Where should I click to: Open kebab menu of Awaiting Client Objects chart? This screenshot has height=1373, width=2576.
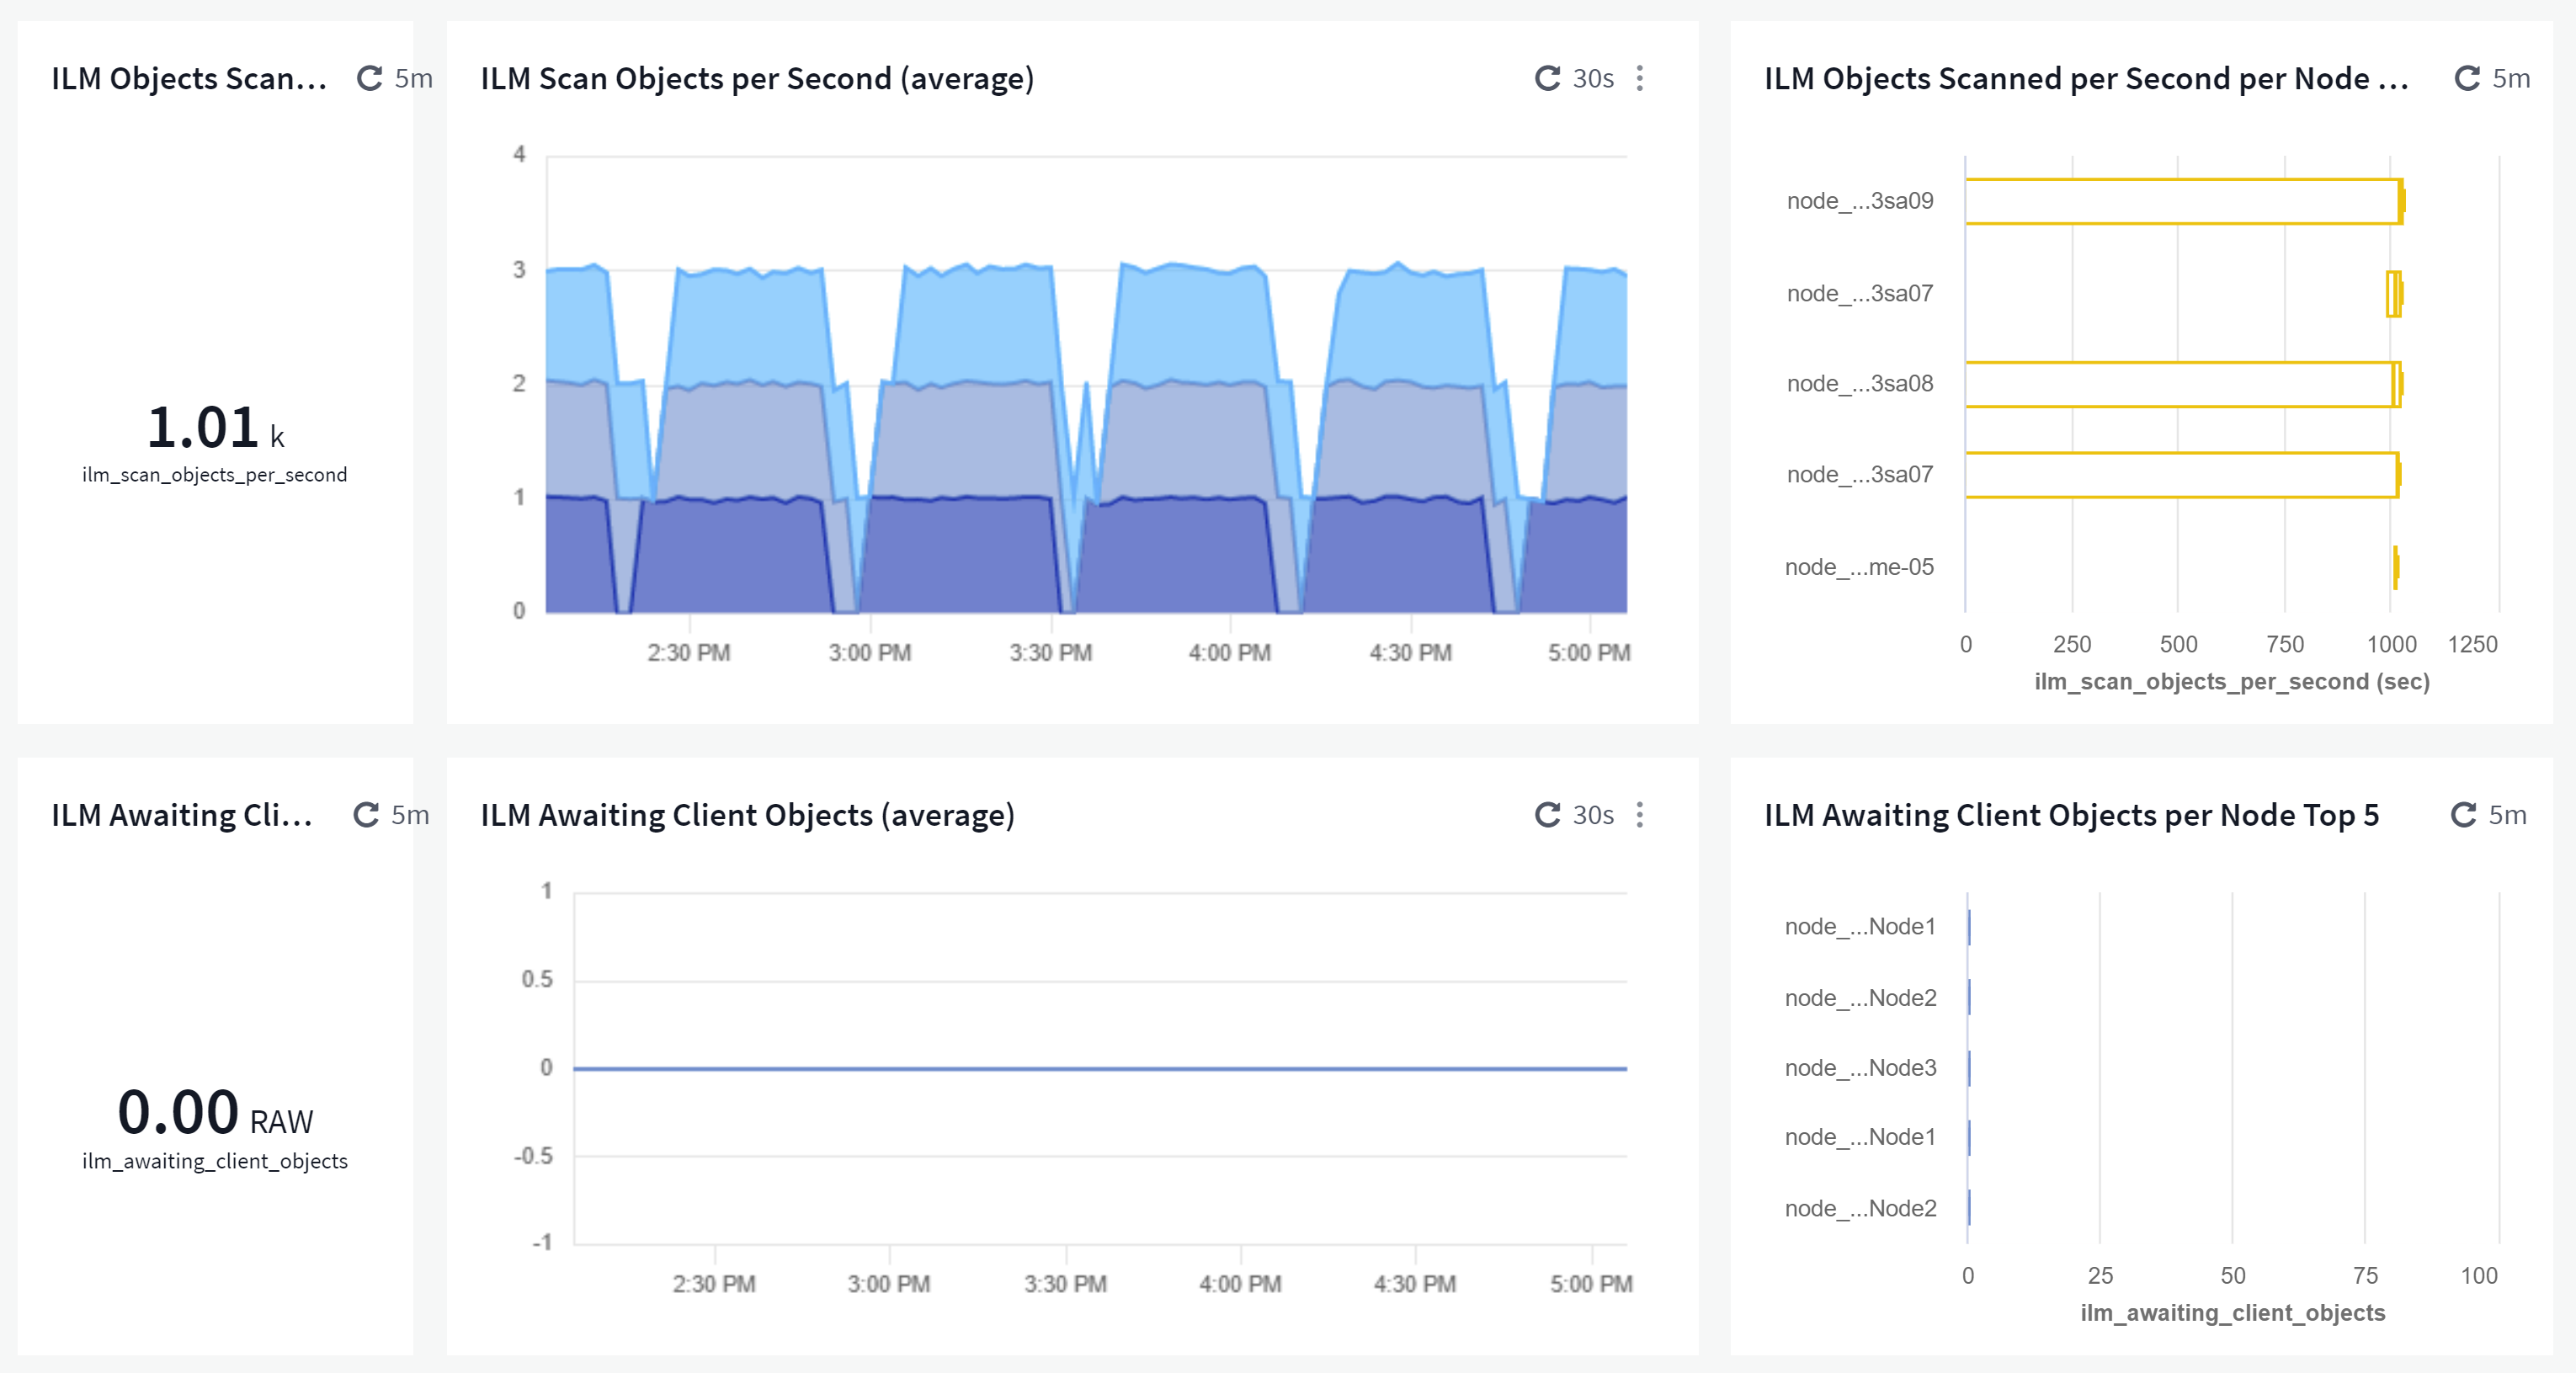coord(1640,815)
